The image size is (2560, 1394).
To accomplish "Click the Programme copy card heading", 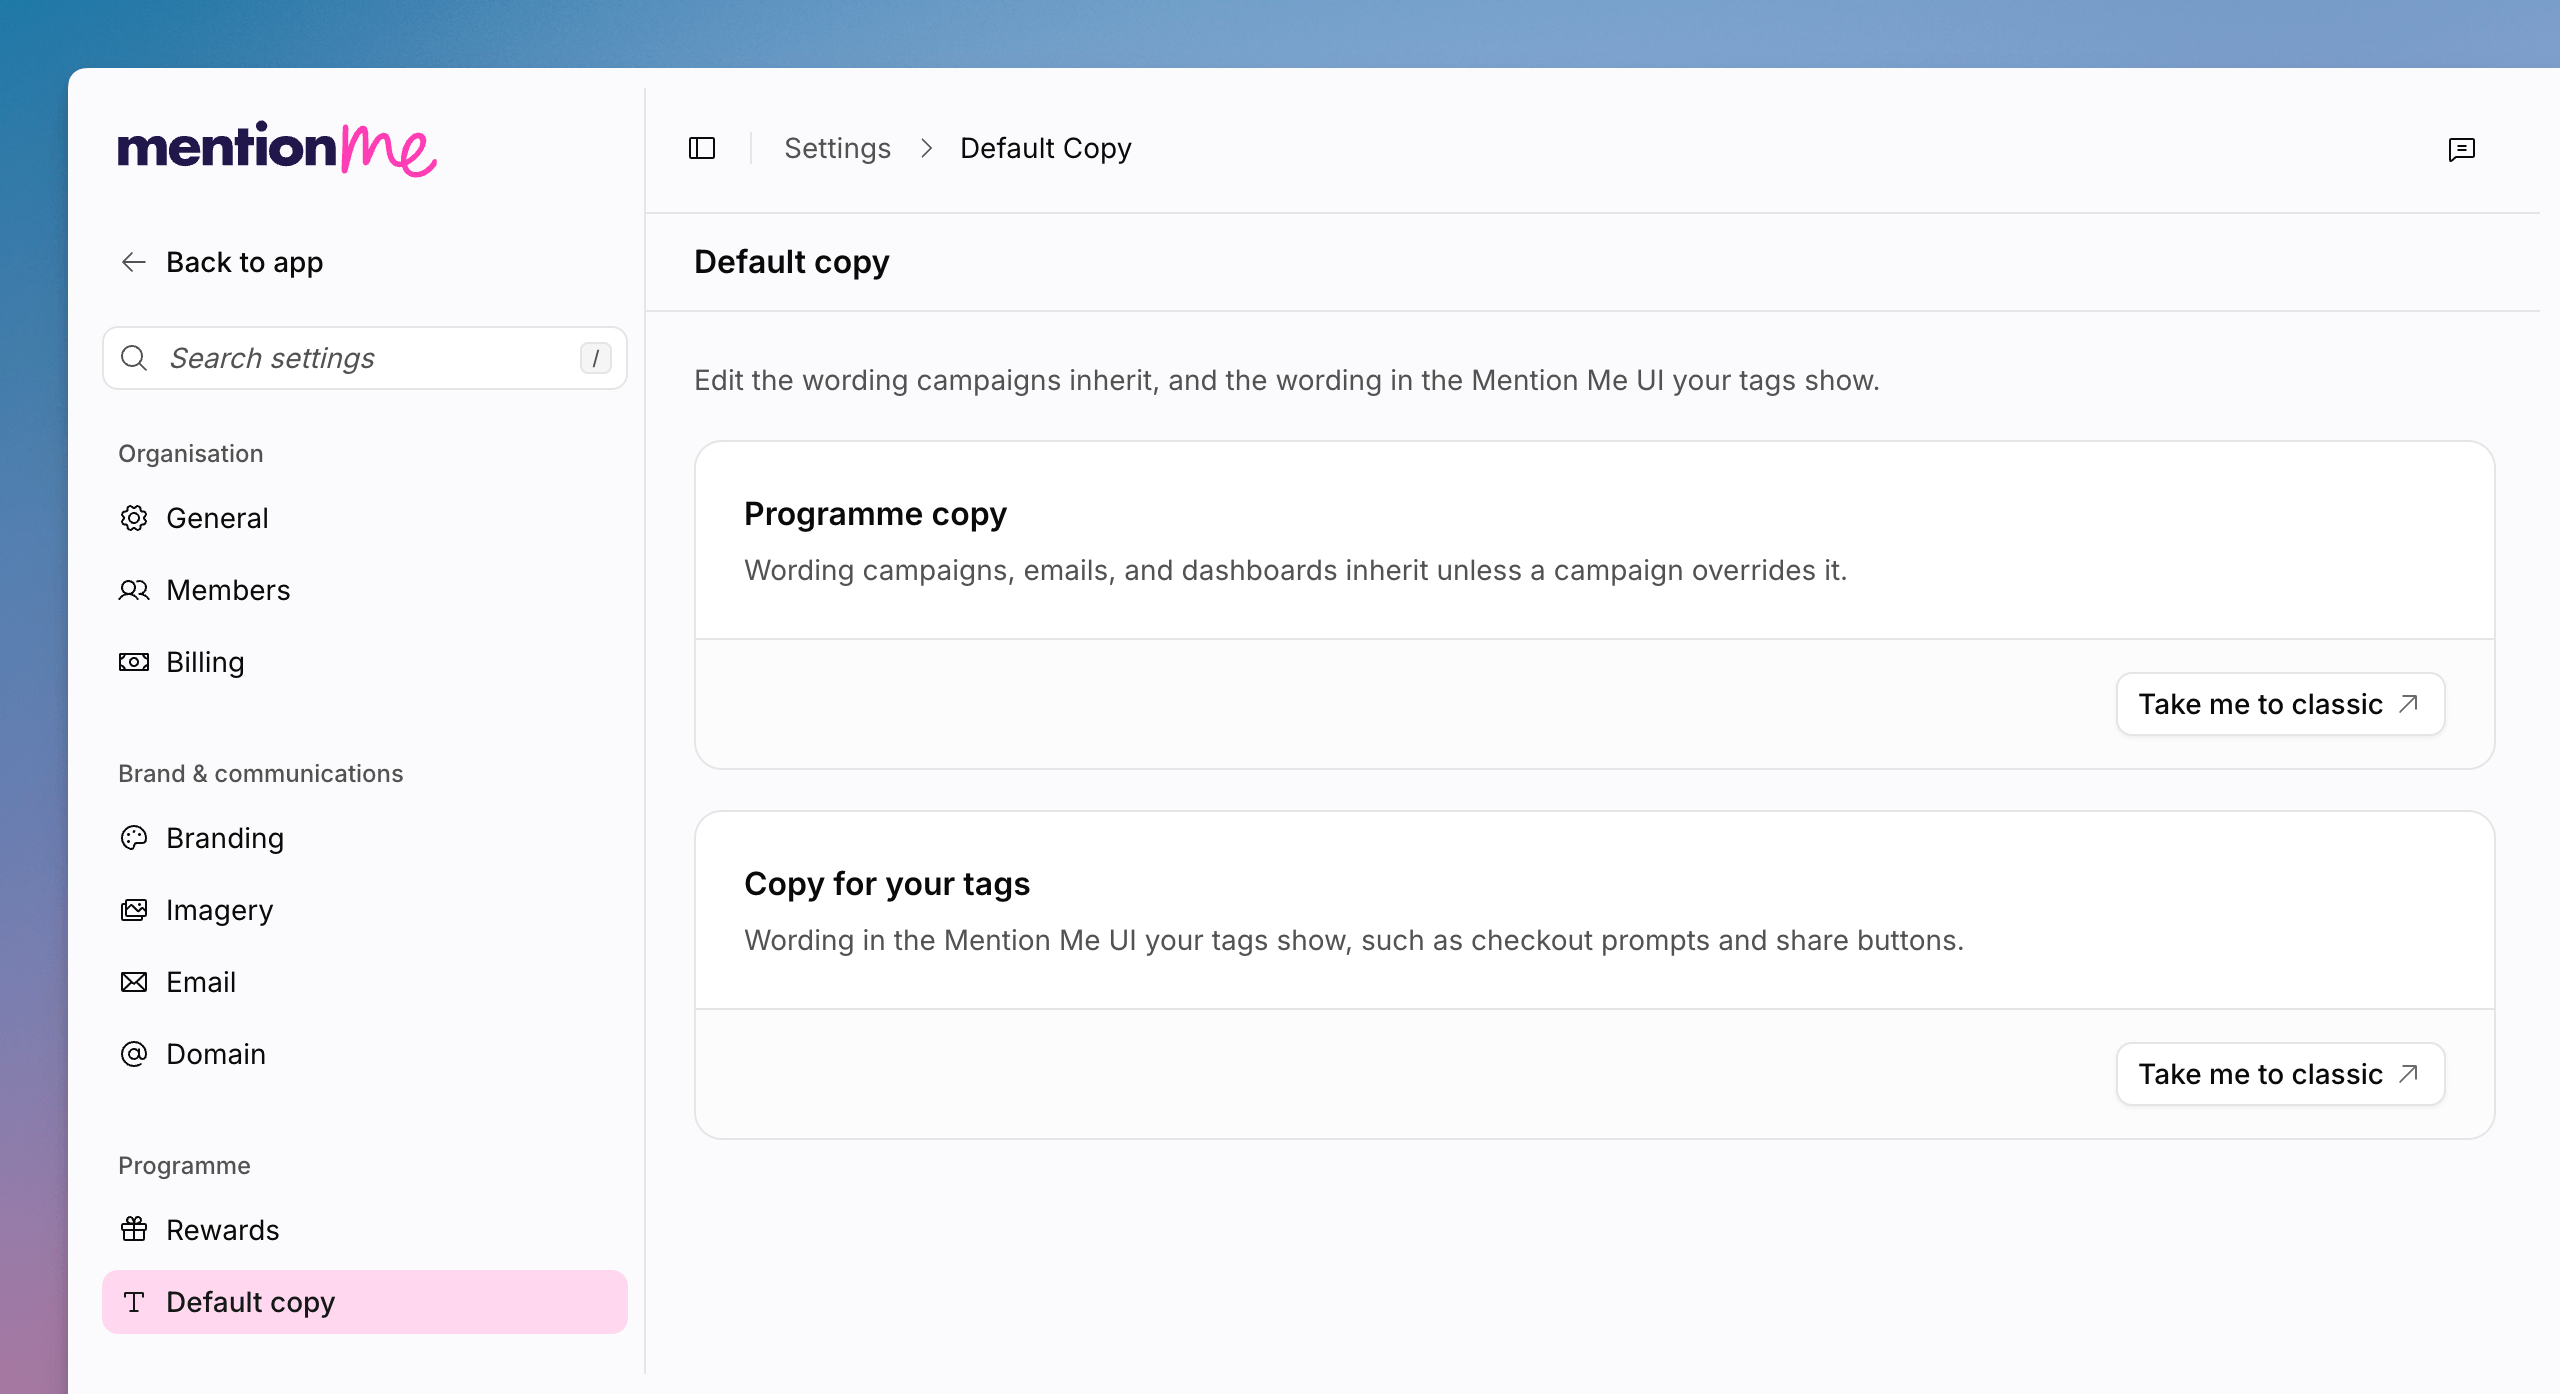I will 875,514.
